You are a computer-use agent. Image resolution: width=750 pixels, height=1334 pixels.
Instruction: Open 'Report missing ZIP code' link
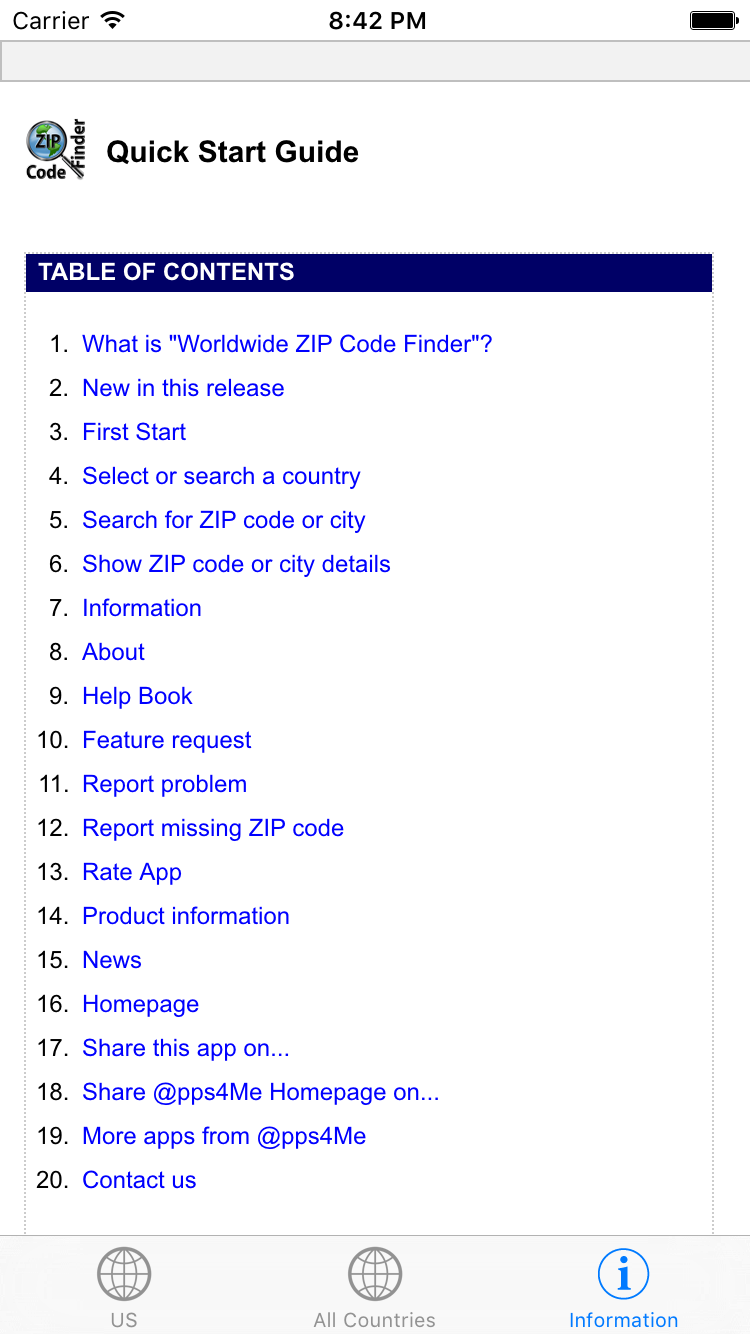click(x=213, y=828)
